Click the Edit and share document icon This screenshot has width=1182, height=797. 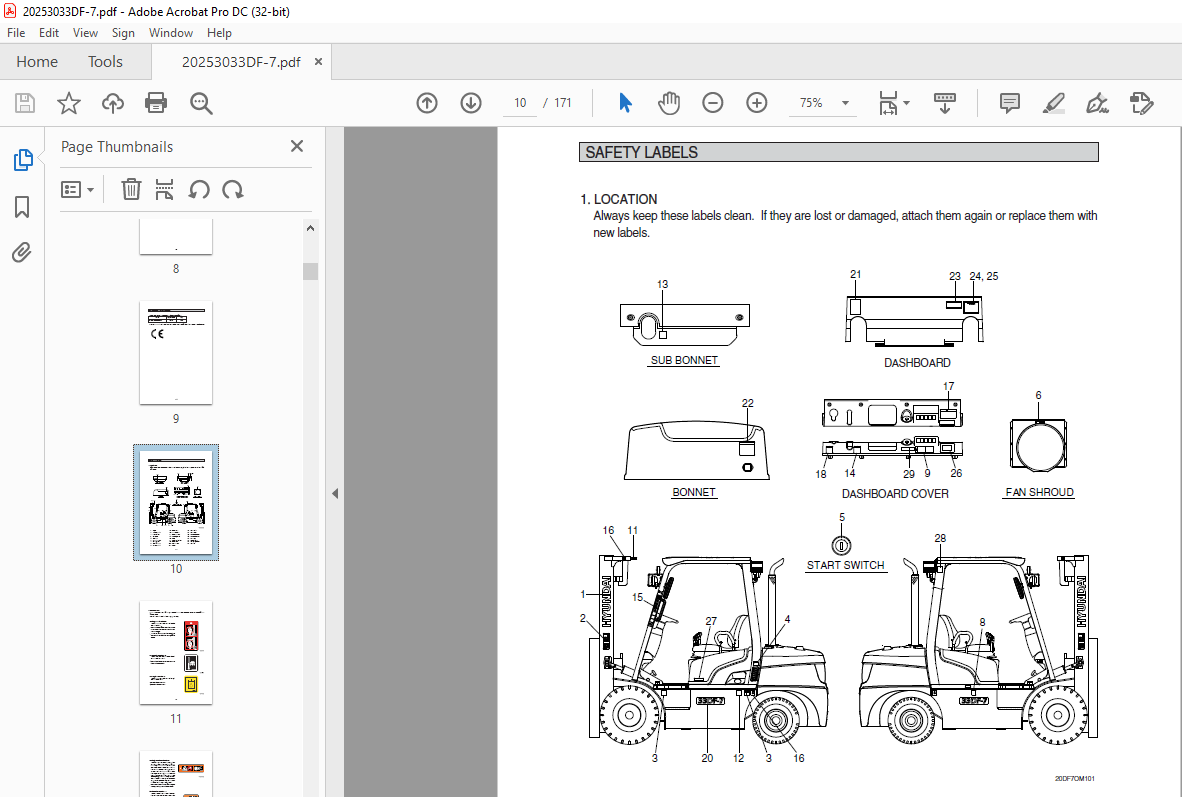pyautogui.click(x=1141, y=103)
